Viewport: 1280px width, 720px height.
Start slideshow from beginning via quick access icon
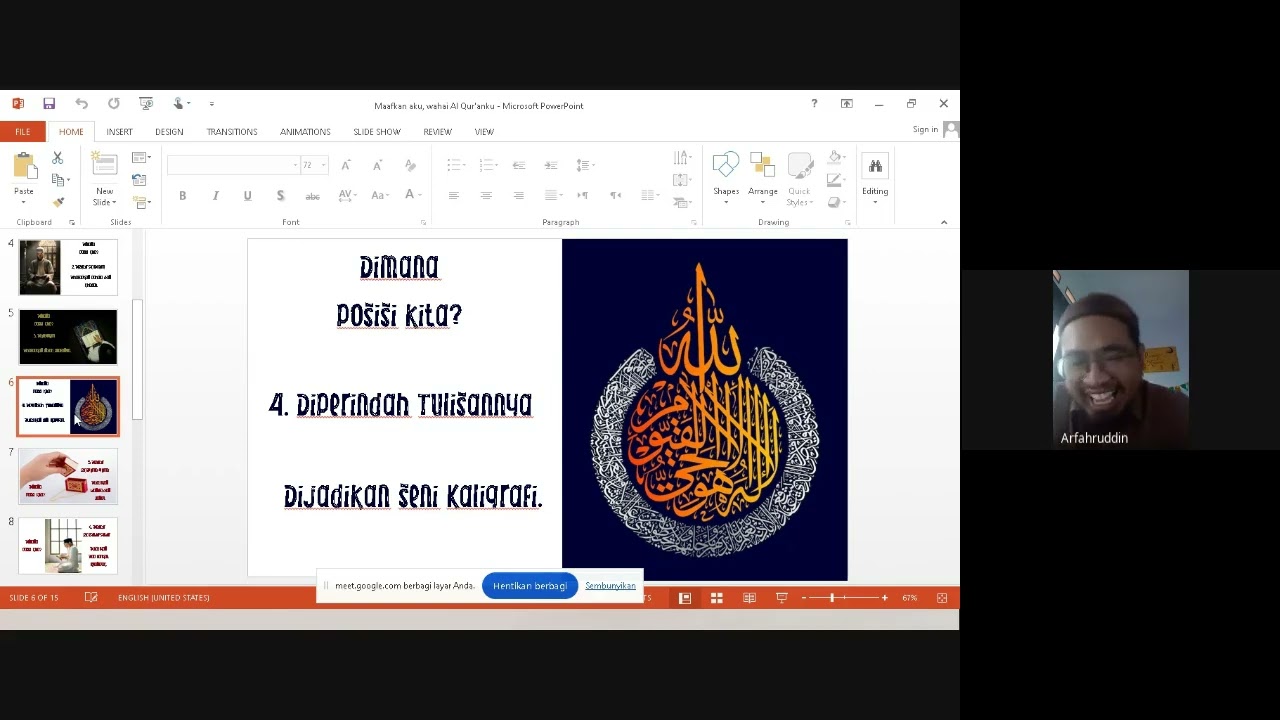click(146, 104)
